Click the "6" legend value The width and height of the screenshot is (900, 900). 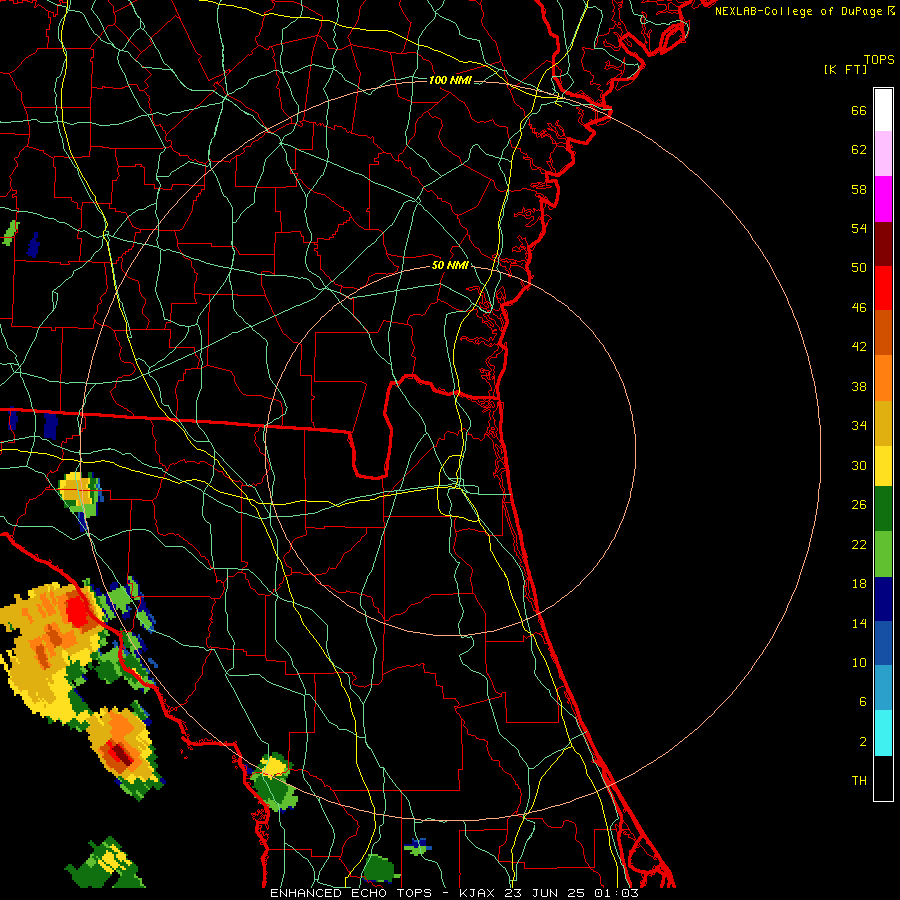pyautogui.click(x=863, y=702)
